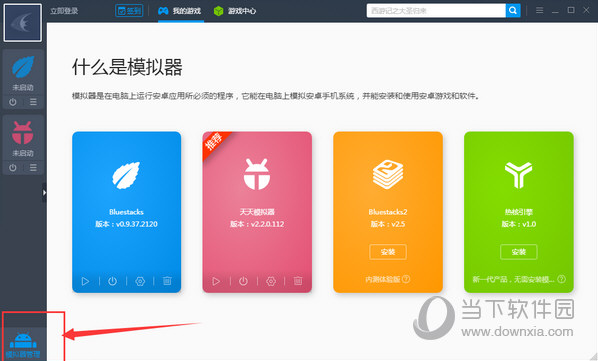Open 模拟器管理 emulator management
The height and width of the screenshot is (361, 598).
[23, 344]
